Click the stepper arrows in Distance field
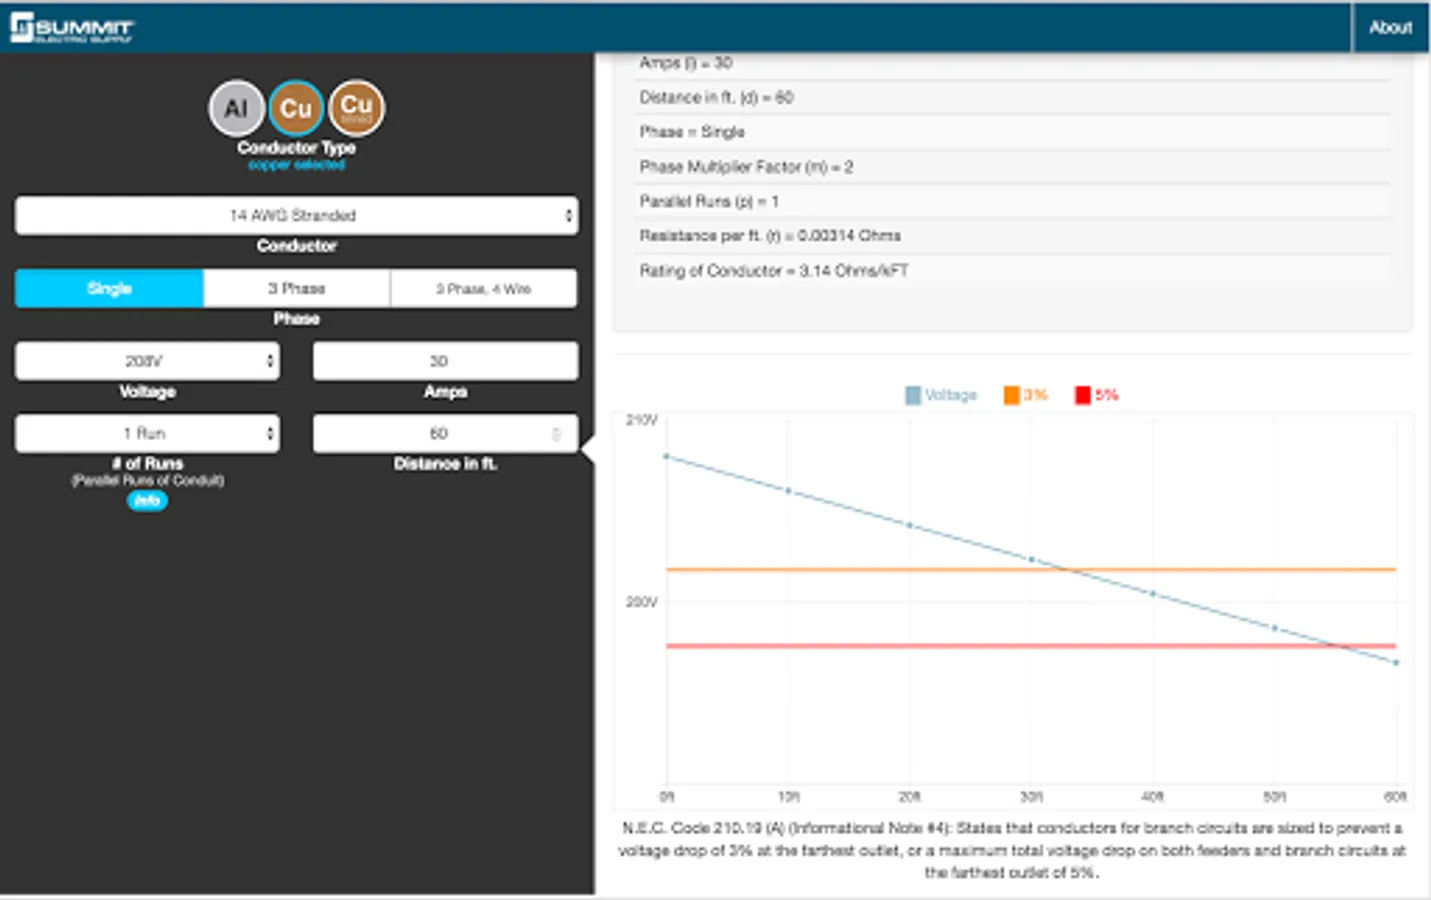 (557, 434)
